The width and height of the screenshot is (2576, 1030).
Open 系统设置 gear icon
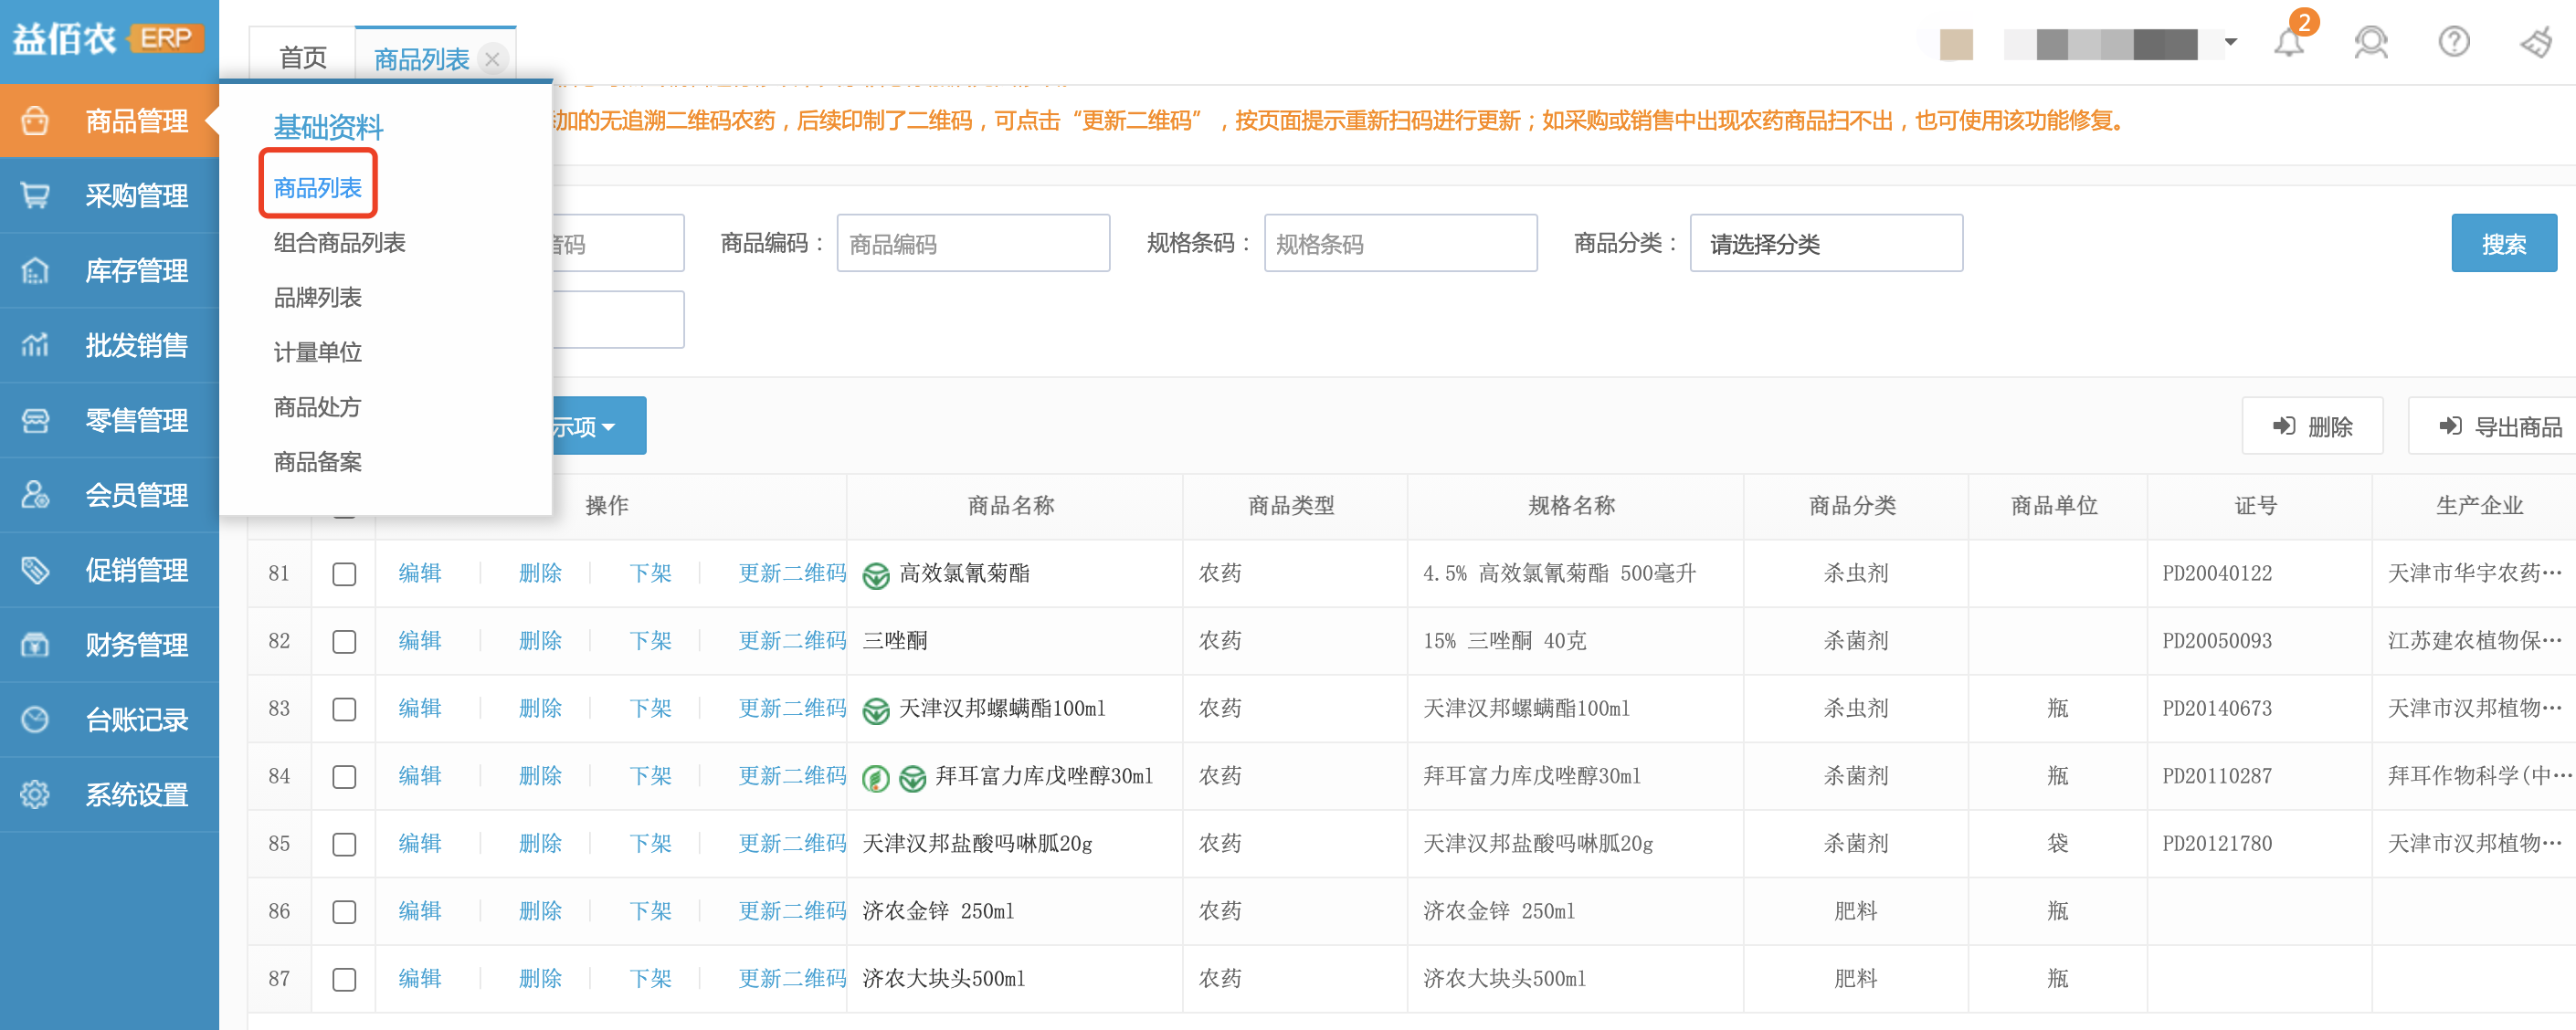coord(36,793)
